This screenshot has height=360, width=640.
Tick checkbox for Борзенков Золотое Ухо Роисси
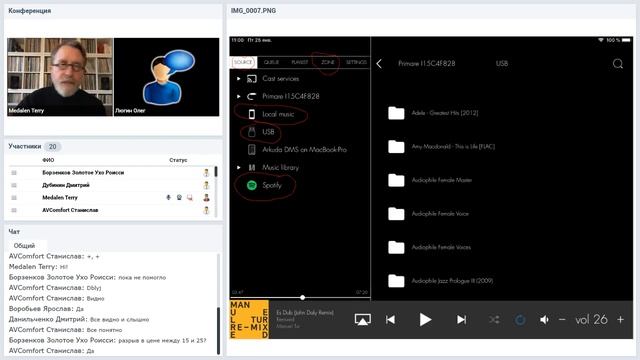(14, 173)
